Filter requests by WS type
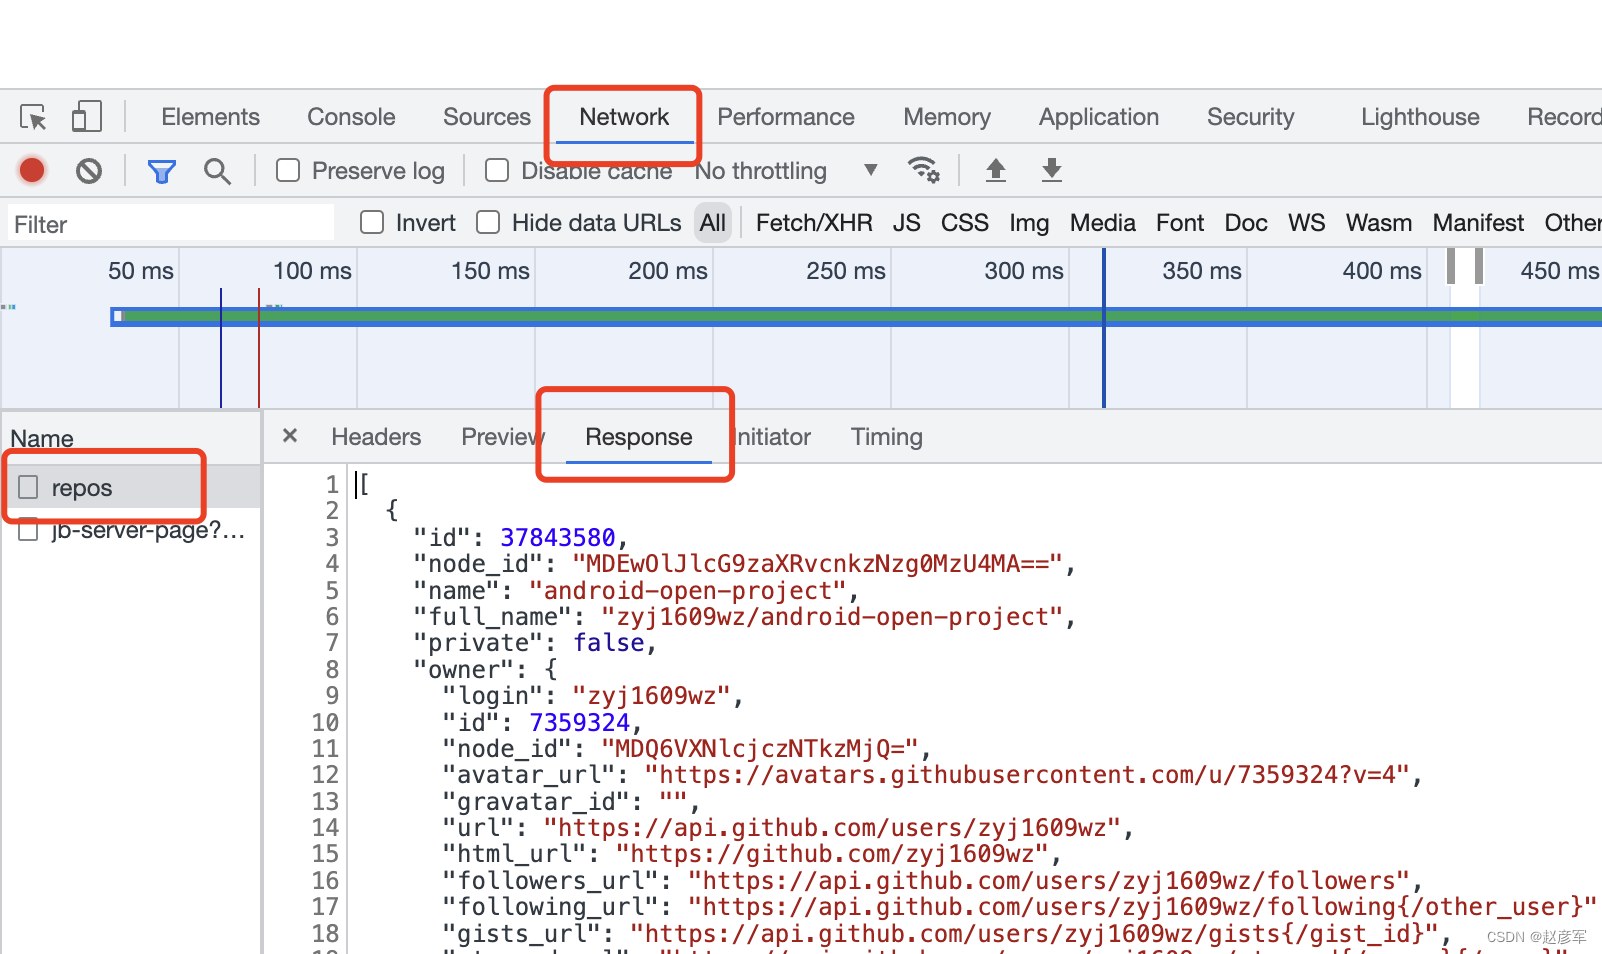The width and height of the screenshot is (1602, 954). click(x=1307, y=223)
